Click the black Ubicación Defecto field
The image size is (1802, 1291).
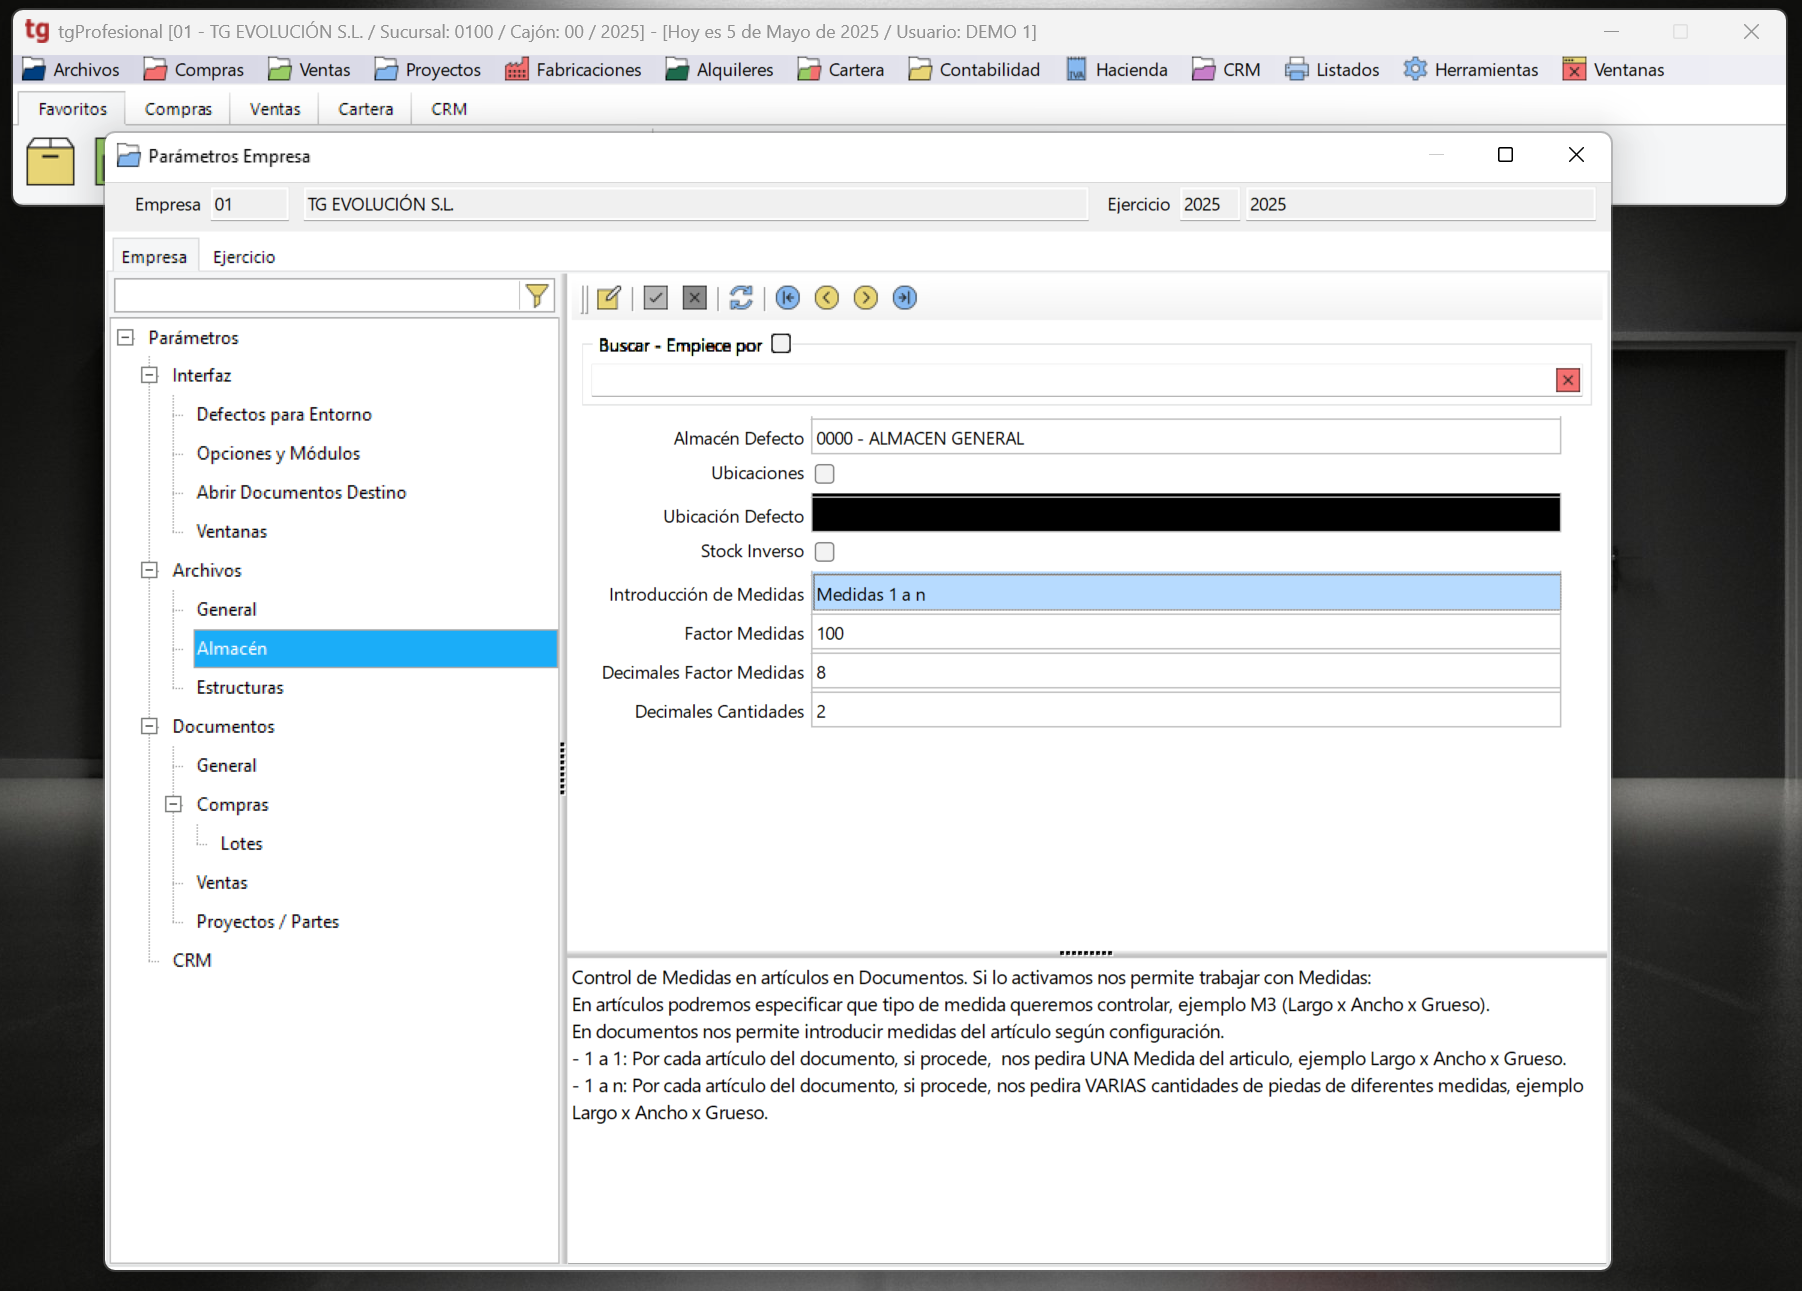[1186, 513]
